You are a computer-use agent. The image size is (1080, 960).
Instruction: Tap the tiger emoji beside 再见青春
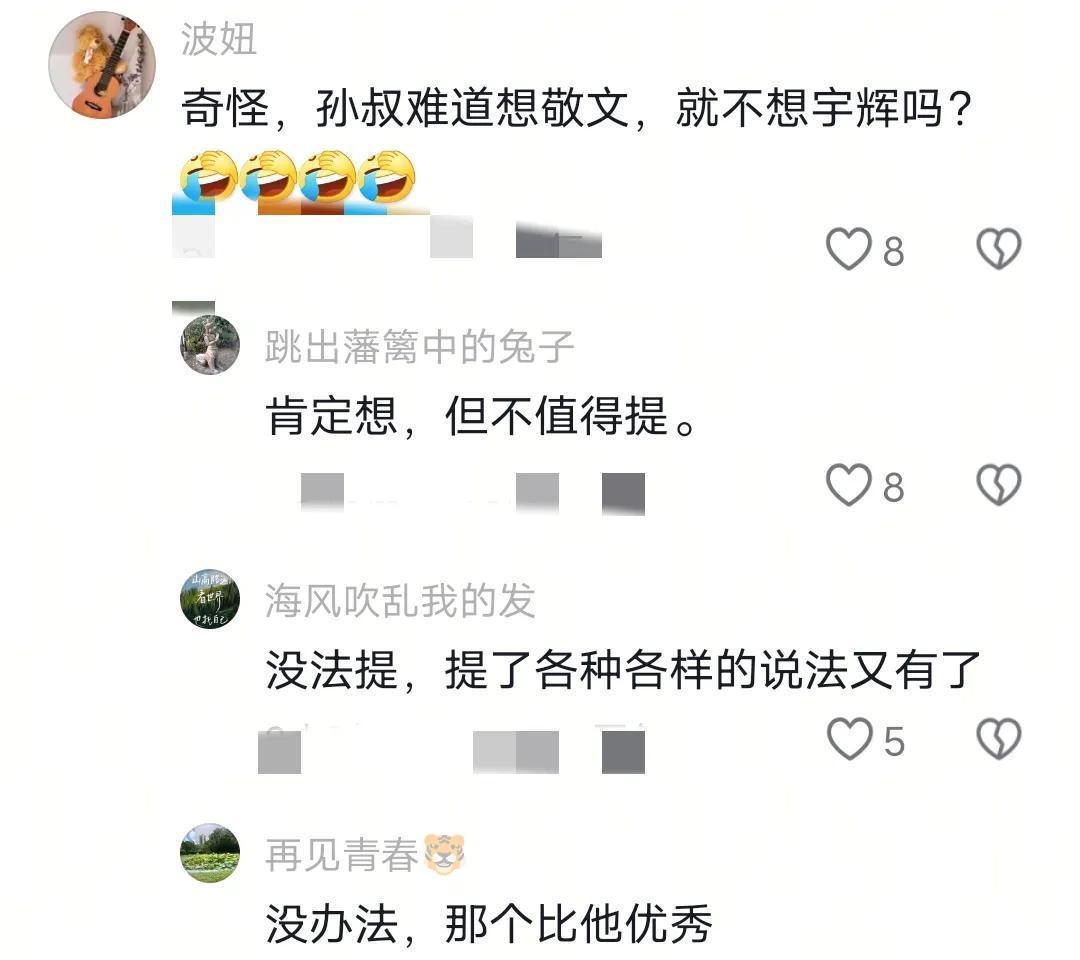pos(444,854)
